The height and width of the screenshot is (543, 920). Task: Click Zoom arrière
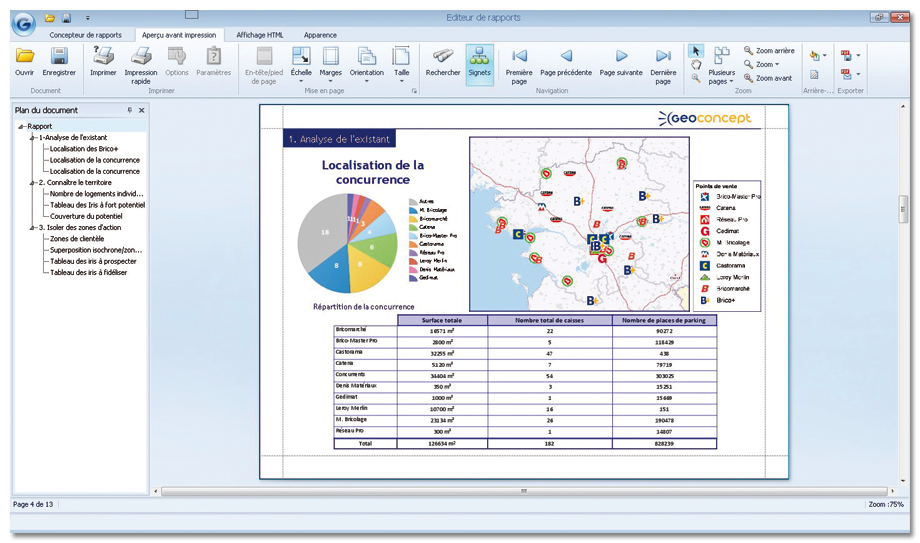tap(769, 51)
